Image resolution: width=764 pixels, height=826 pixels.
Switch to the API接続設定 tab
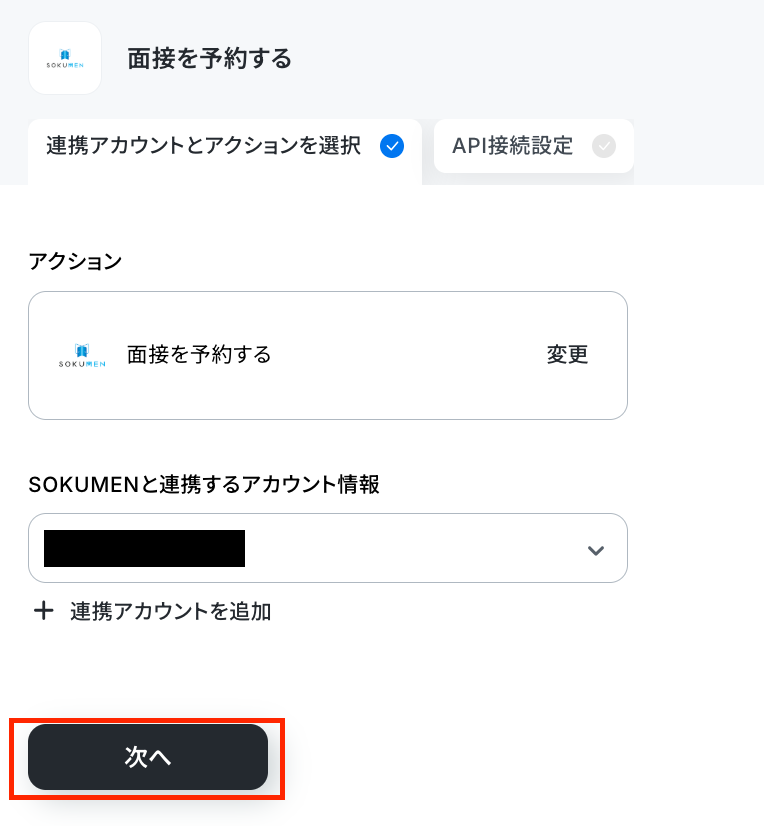click(533, 146)
